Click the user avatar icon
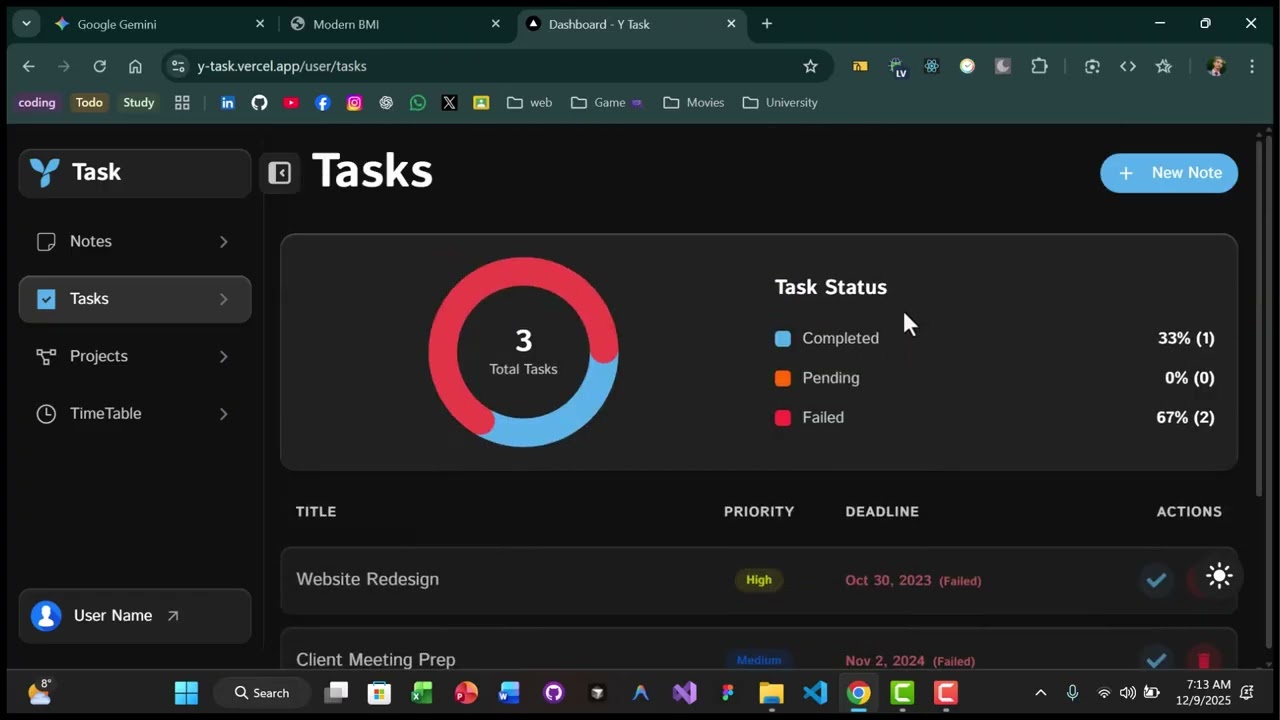Viewport: 1280px width, 720px height. 46,616
